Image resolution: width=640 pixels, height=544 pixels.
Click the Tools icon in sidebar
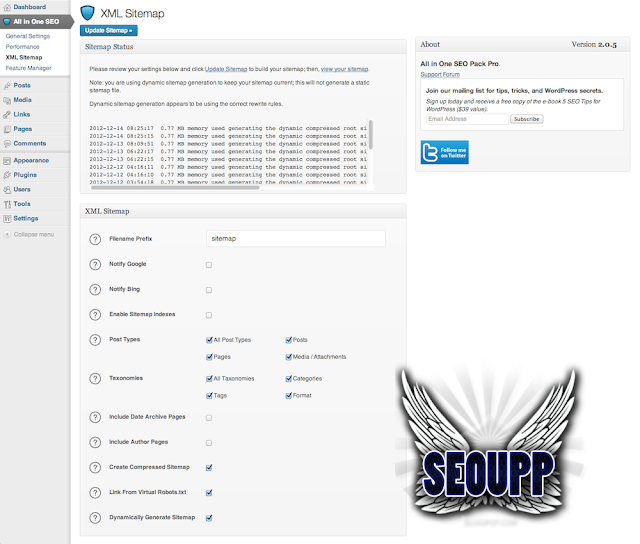pos(7,204)
